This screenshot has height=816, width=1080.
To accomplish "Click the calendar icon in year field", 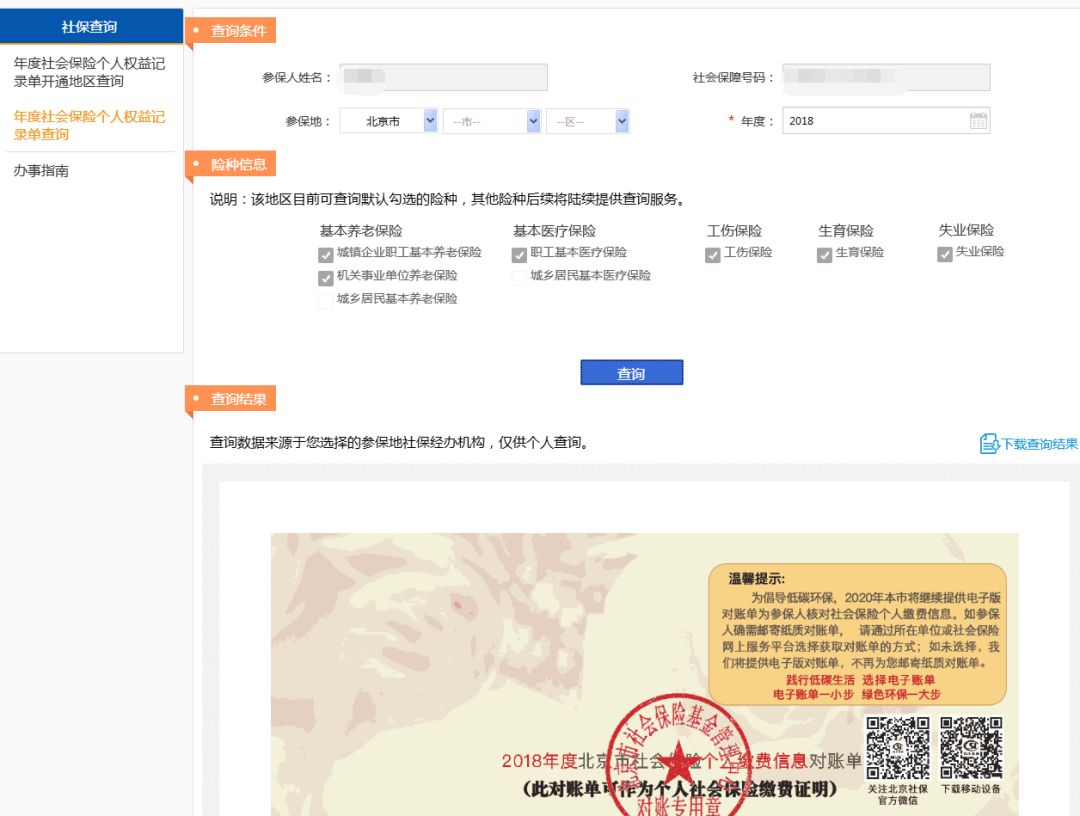I will [977, 121].
